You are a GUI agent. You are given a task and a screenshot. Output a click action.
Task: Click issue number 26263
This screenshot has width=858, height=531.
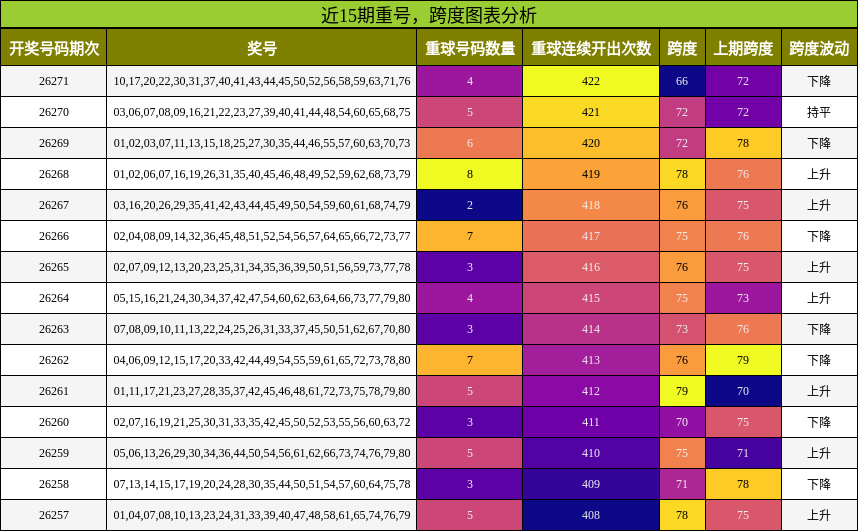[x=54, y=329]
